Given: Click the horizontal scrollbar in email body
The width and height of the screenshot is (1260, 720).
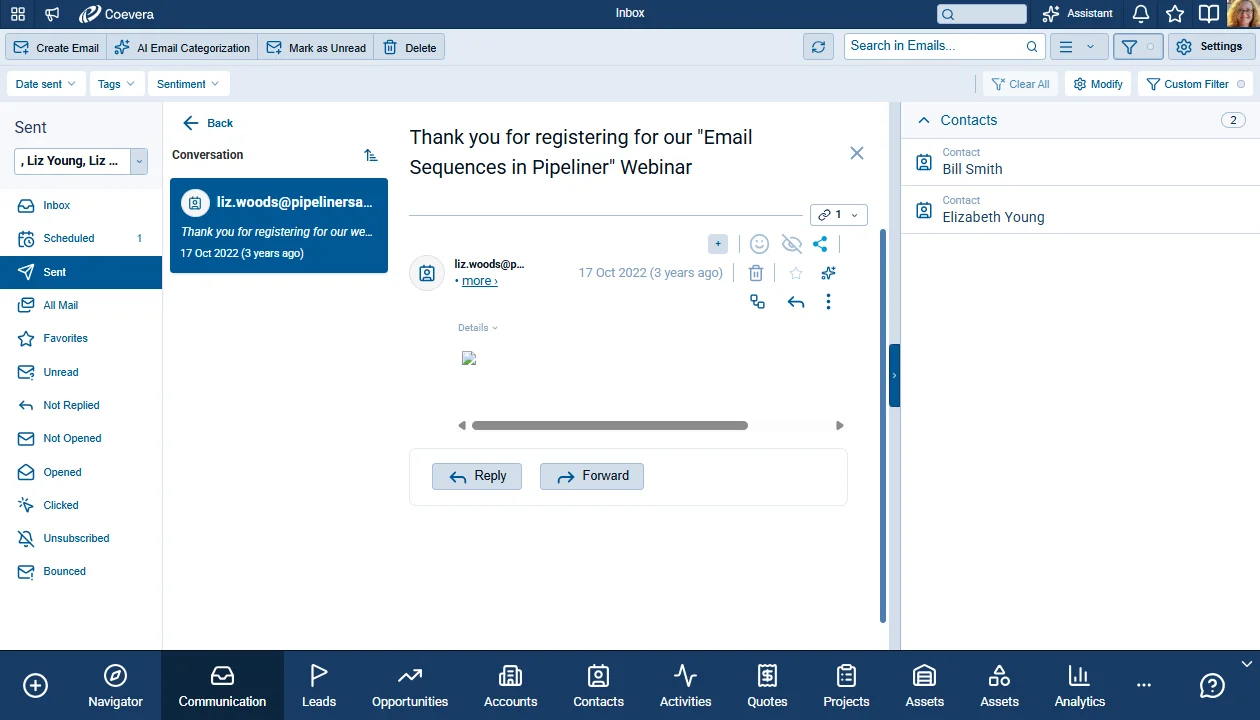Looking at the screenshot, I should point(609,425).
